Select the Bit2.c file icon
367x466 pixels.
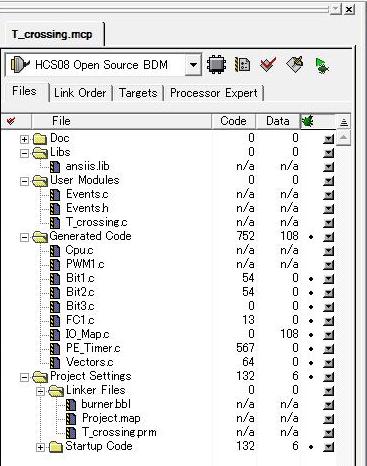[x=55, y=293]
